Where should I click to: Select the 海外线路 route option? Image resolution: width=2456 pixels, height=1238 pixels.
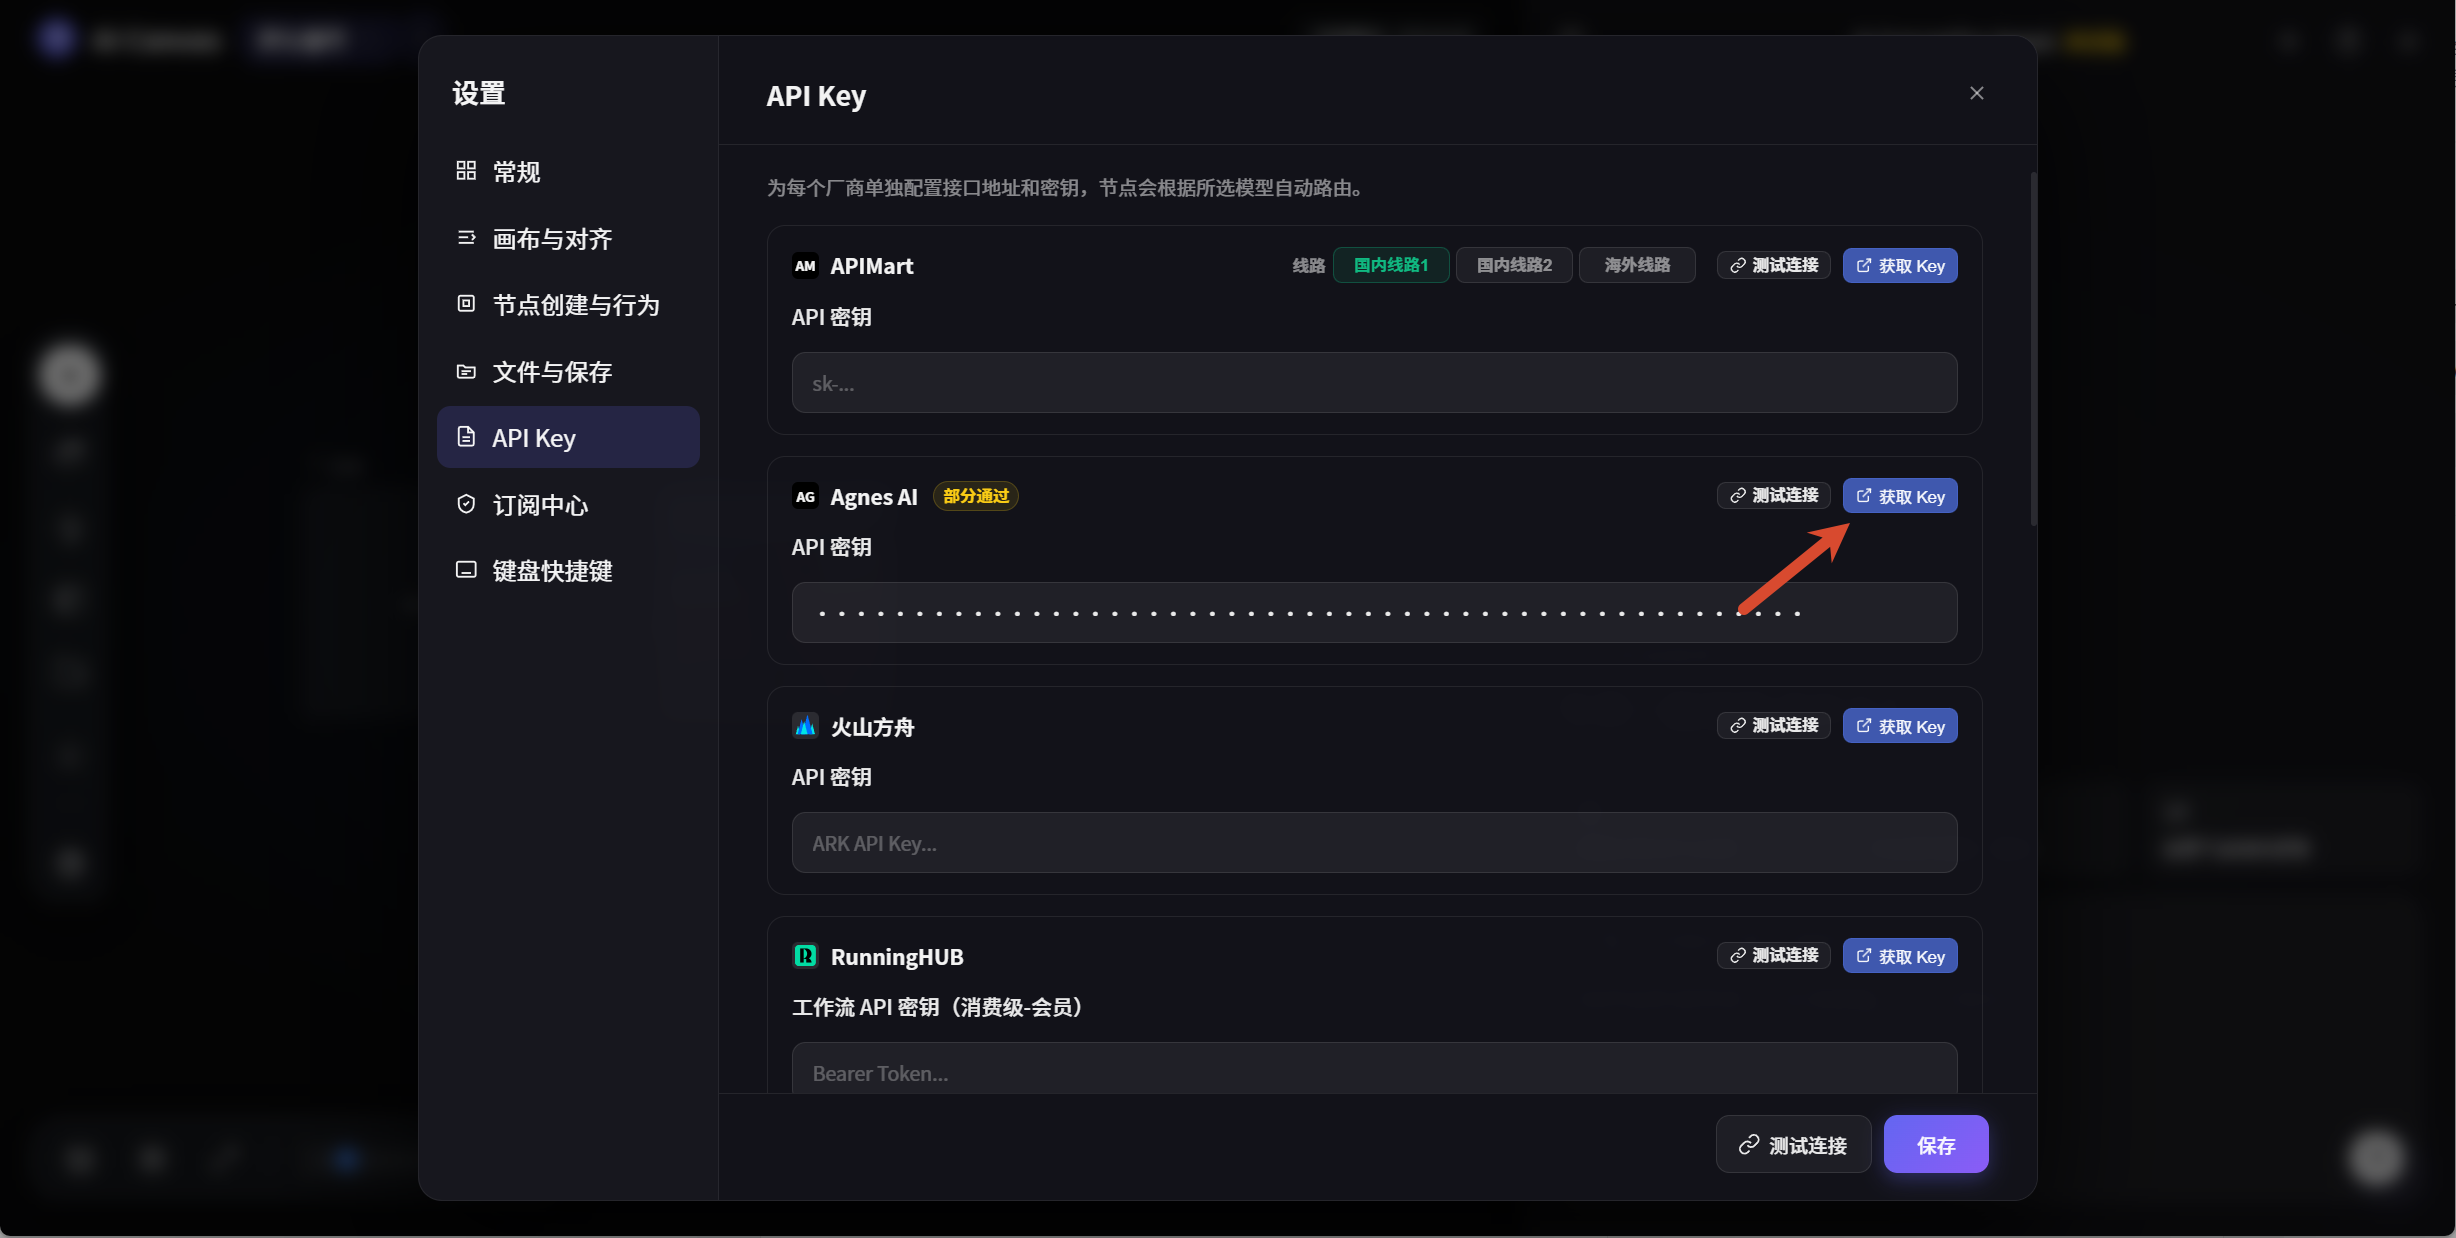(x=1637, y=265)
